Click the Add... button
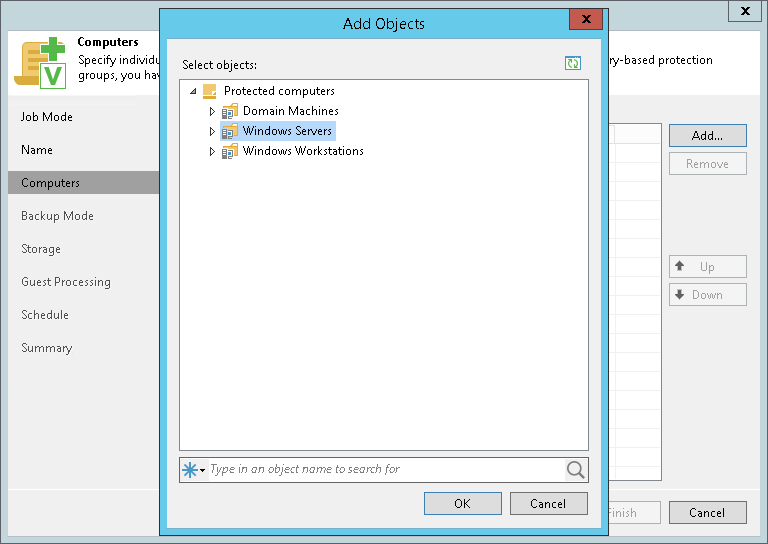The image size is (768, 544). 708,136
